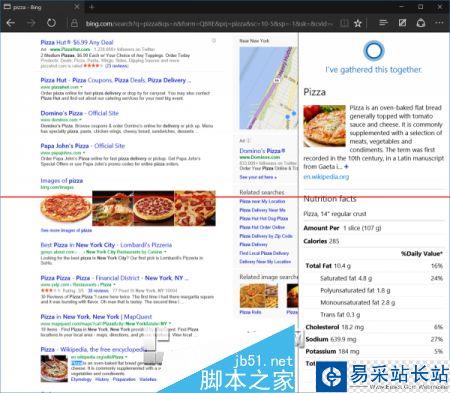
Task: Open Pizza in New York MapQuest result
Action: click(x=96, y=316)
